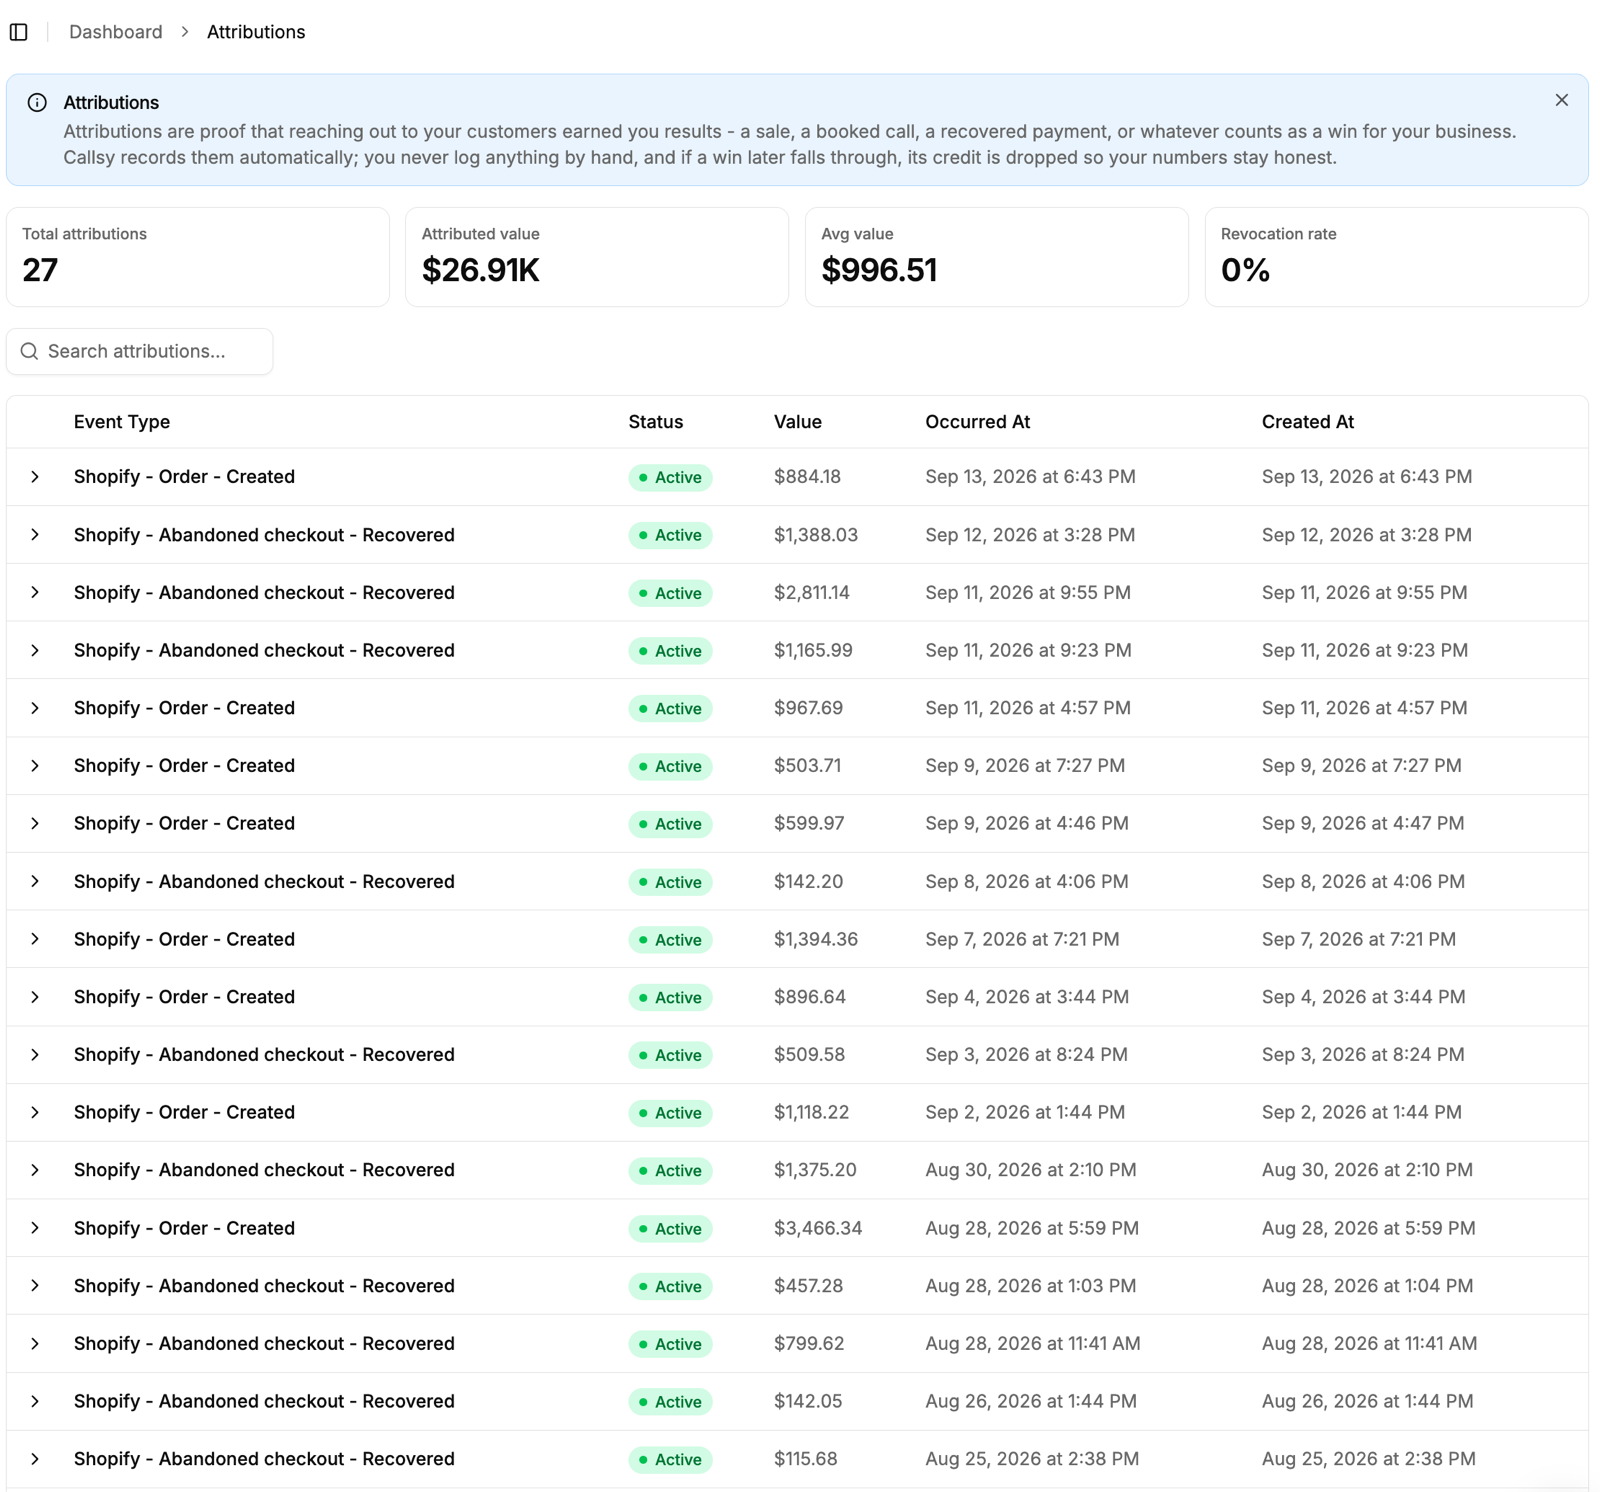
Task: Expand the $967.69 order row
Action: click(x=35, y=708)
